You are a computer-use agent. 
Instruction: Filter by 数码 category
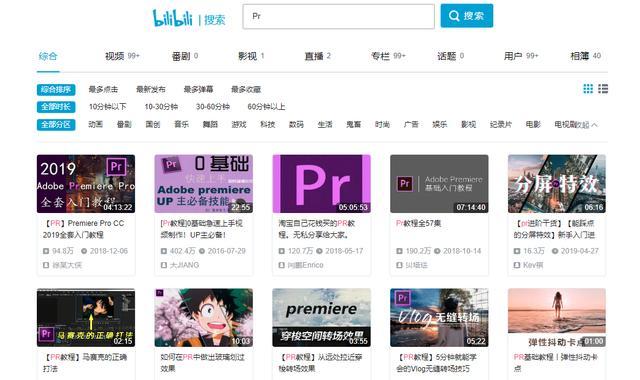[296, 124]
